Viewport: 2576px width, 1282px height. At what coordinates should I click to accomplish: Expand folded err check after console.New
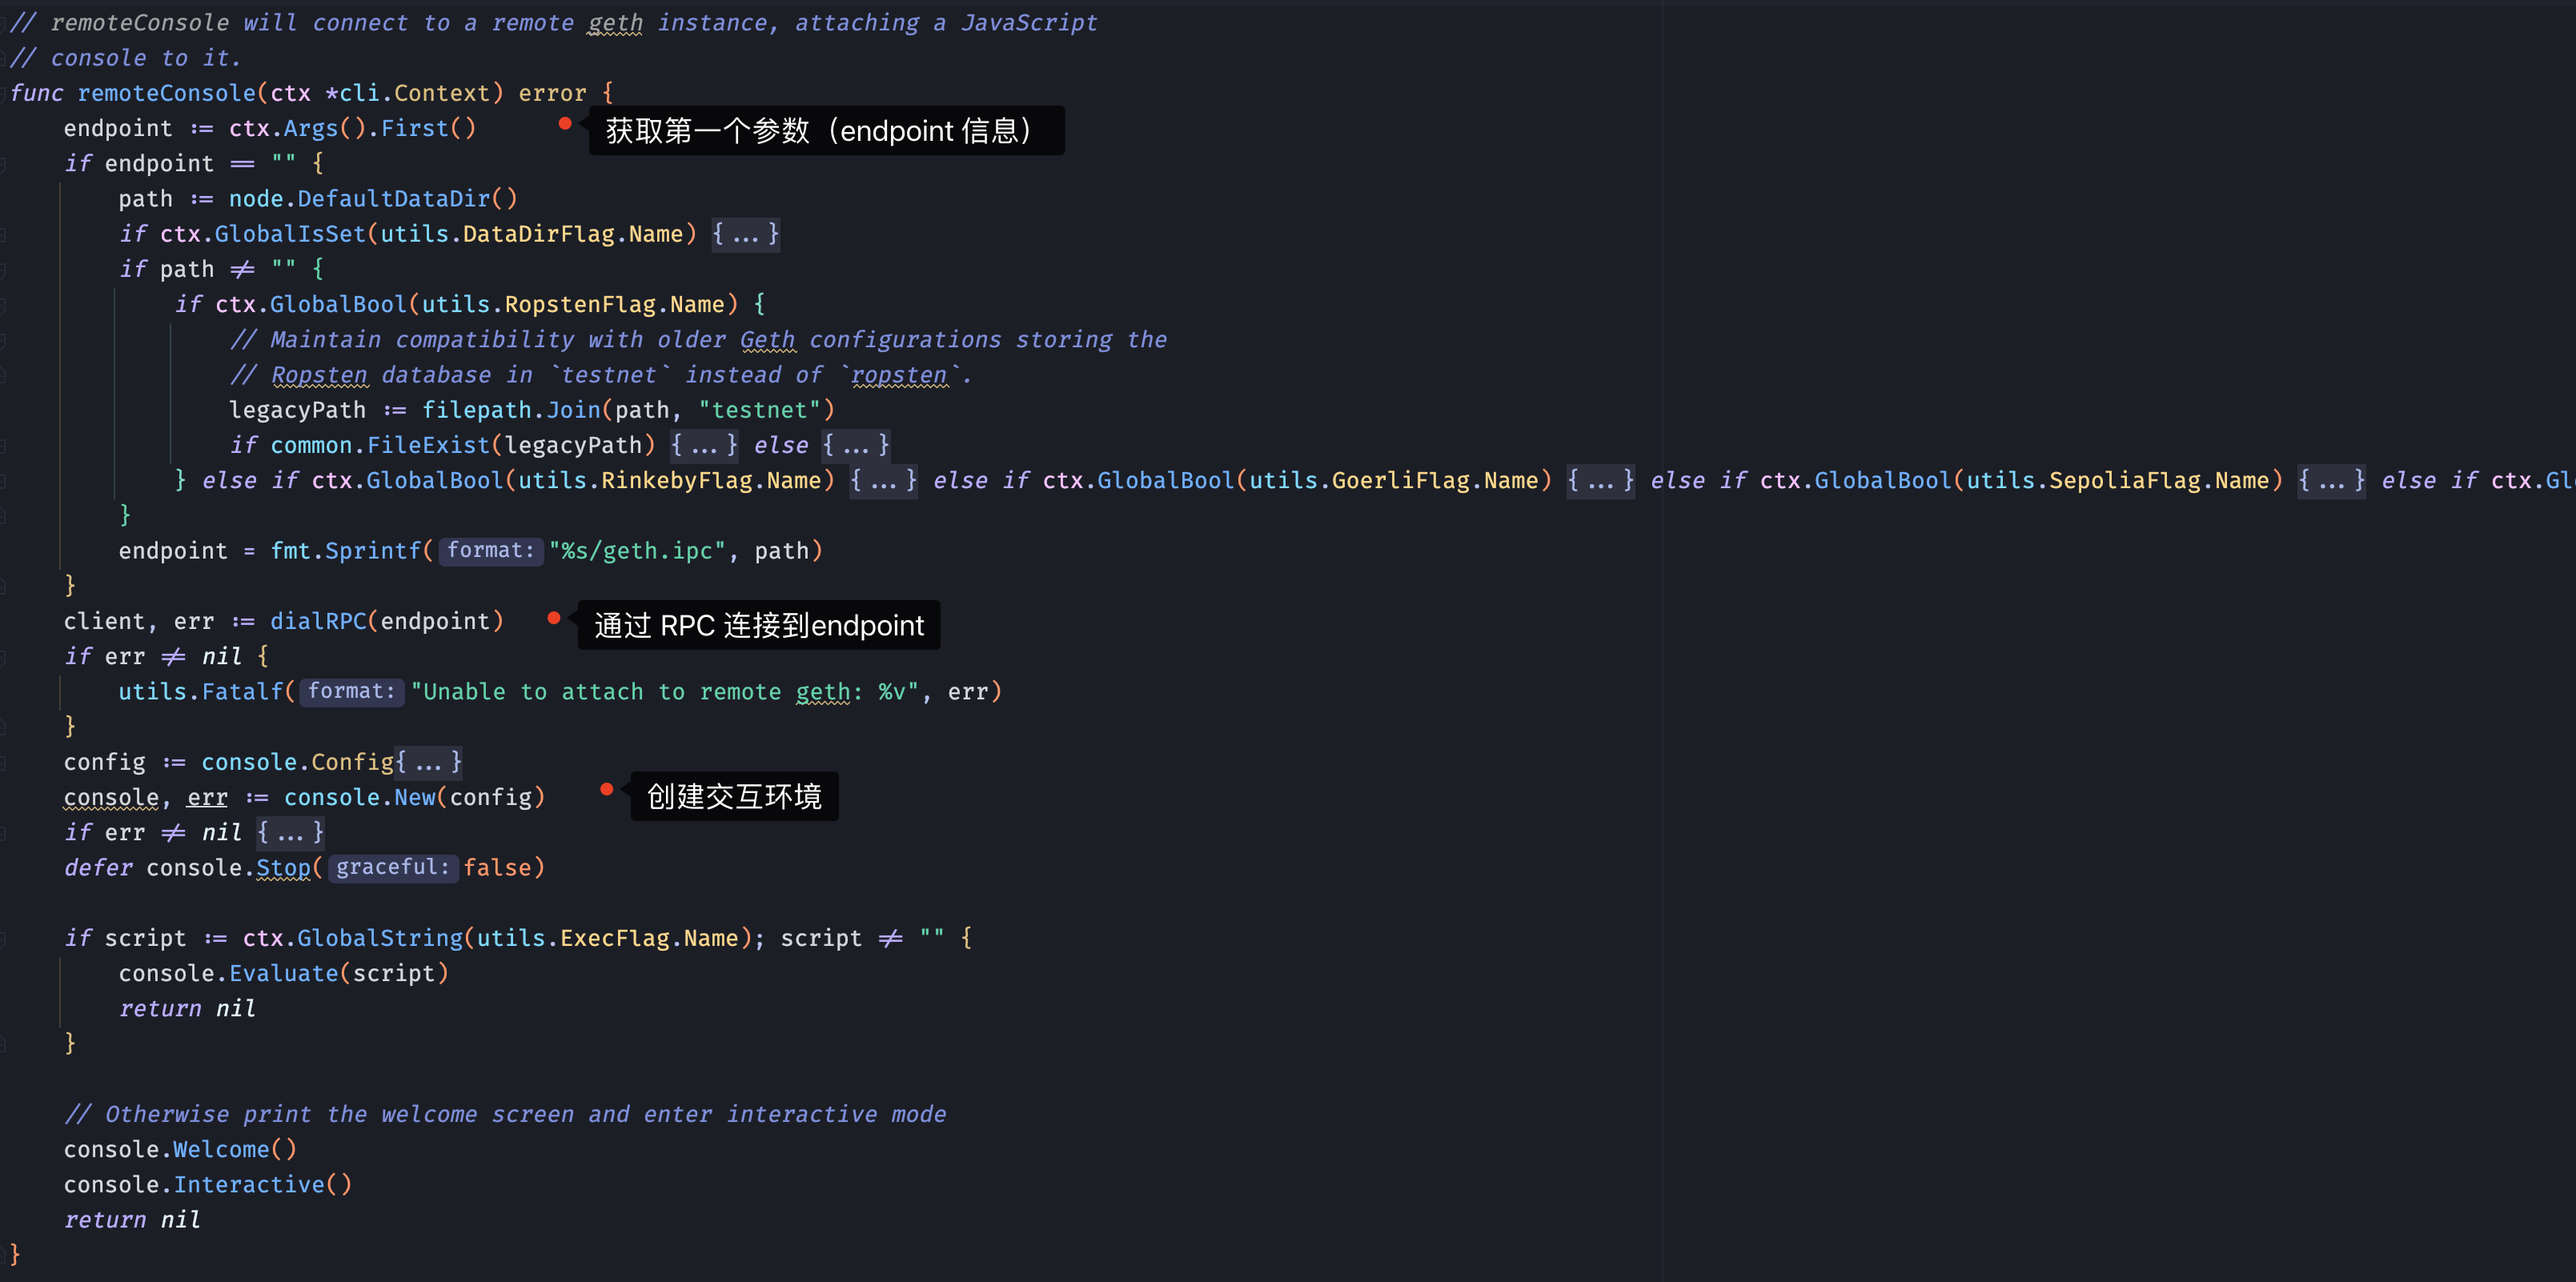coord(290,833)
